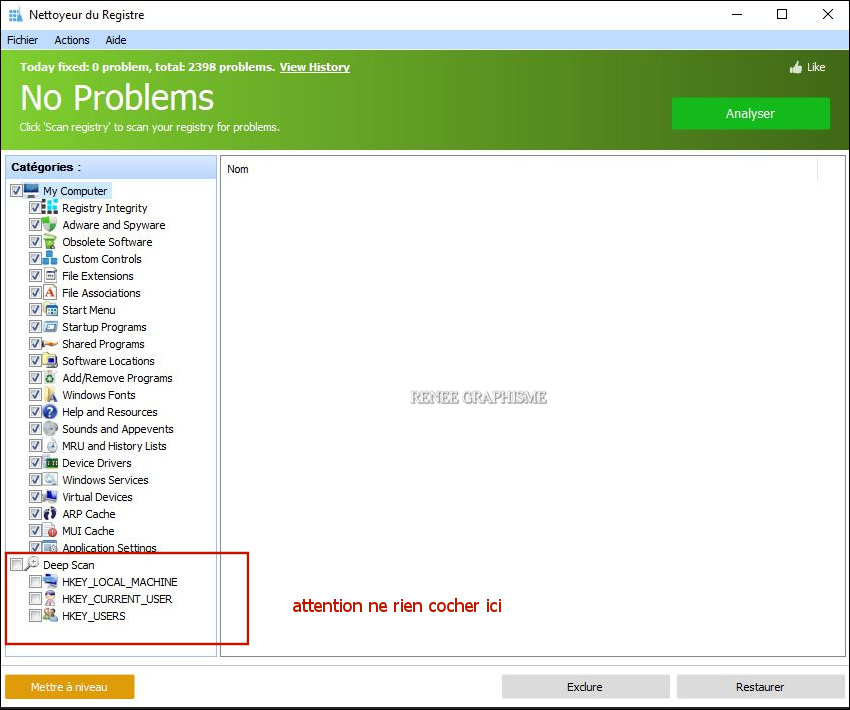Select the Windows Services label
850x710 pixels.
[105, 480]
